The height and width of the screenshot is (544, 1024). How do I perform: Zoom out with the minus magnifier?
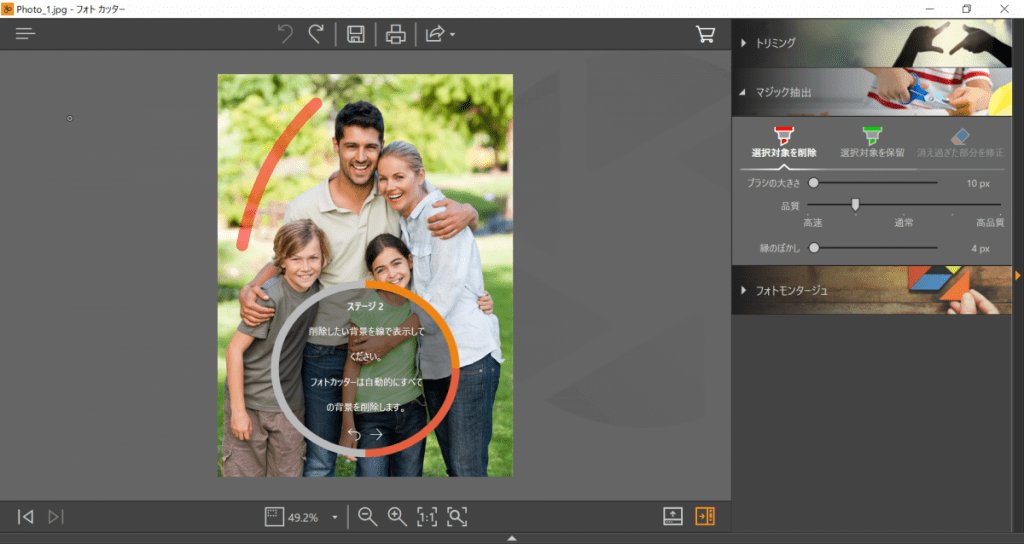[367, 516]
